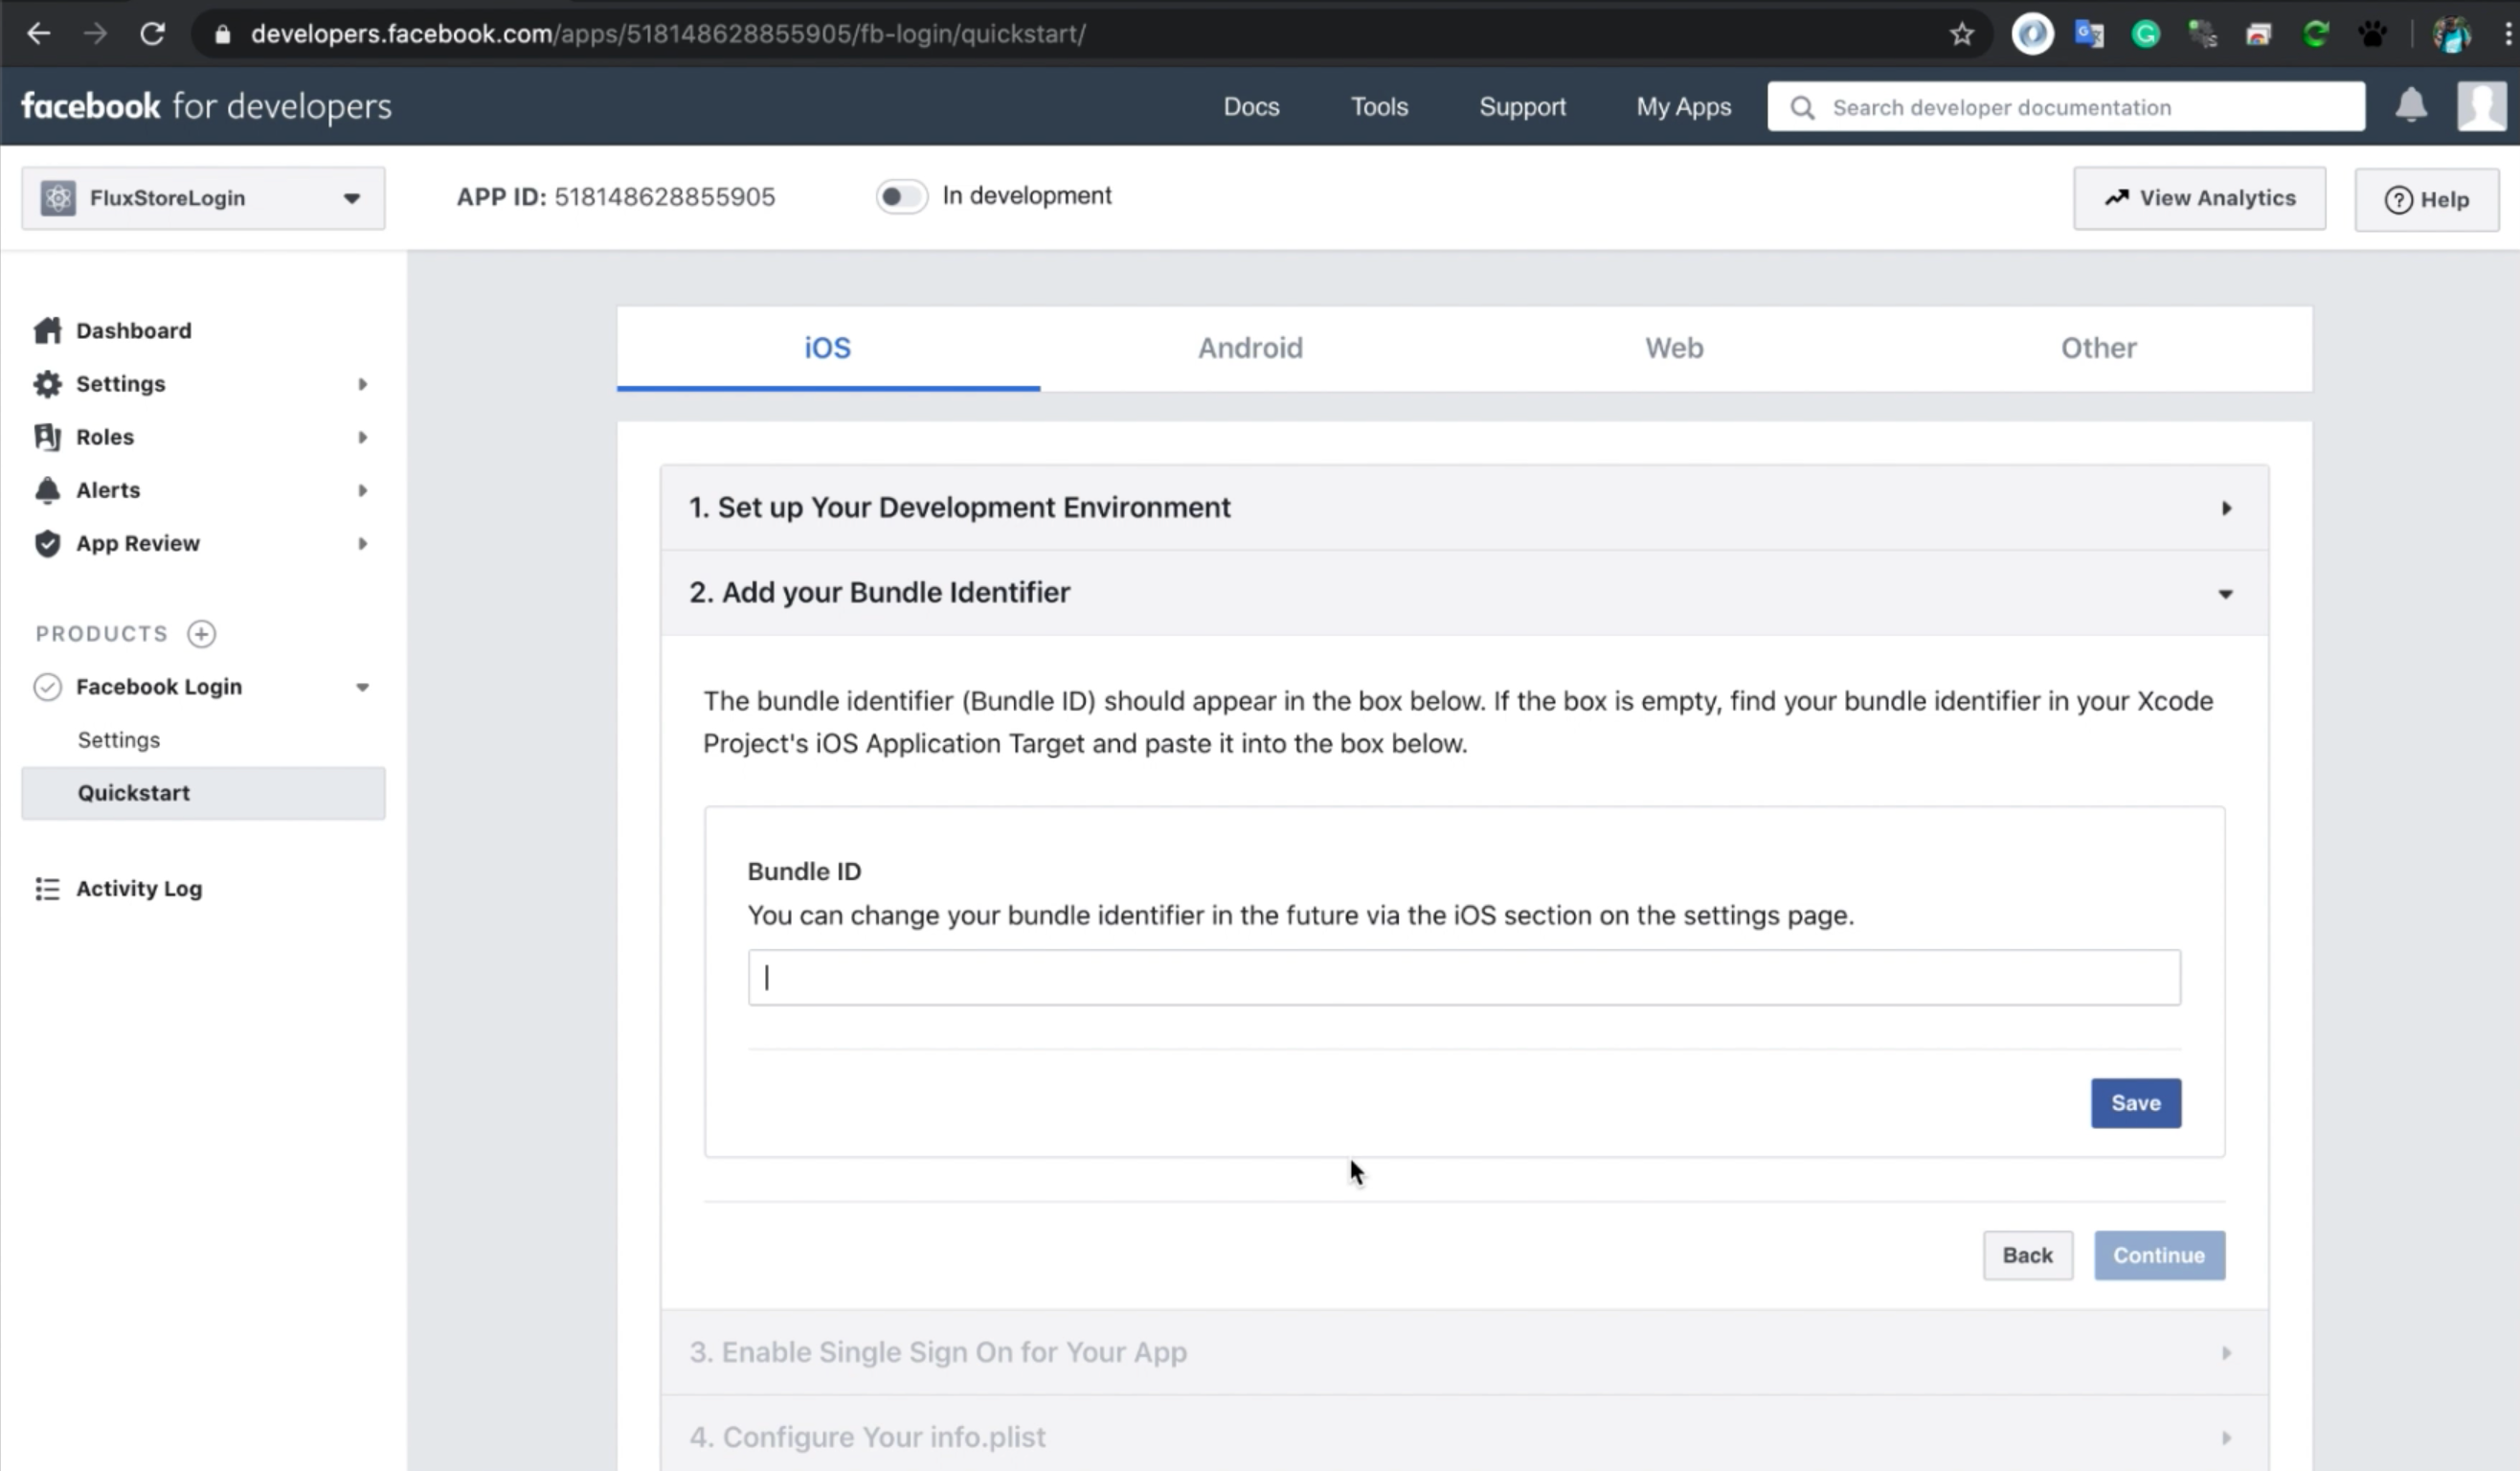Toggle the In development status switch
Image resolution: width=2520 pixels, height=1471 pixels.
900,196
